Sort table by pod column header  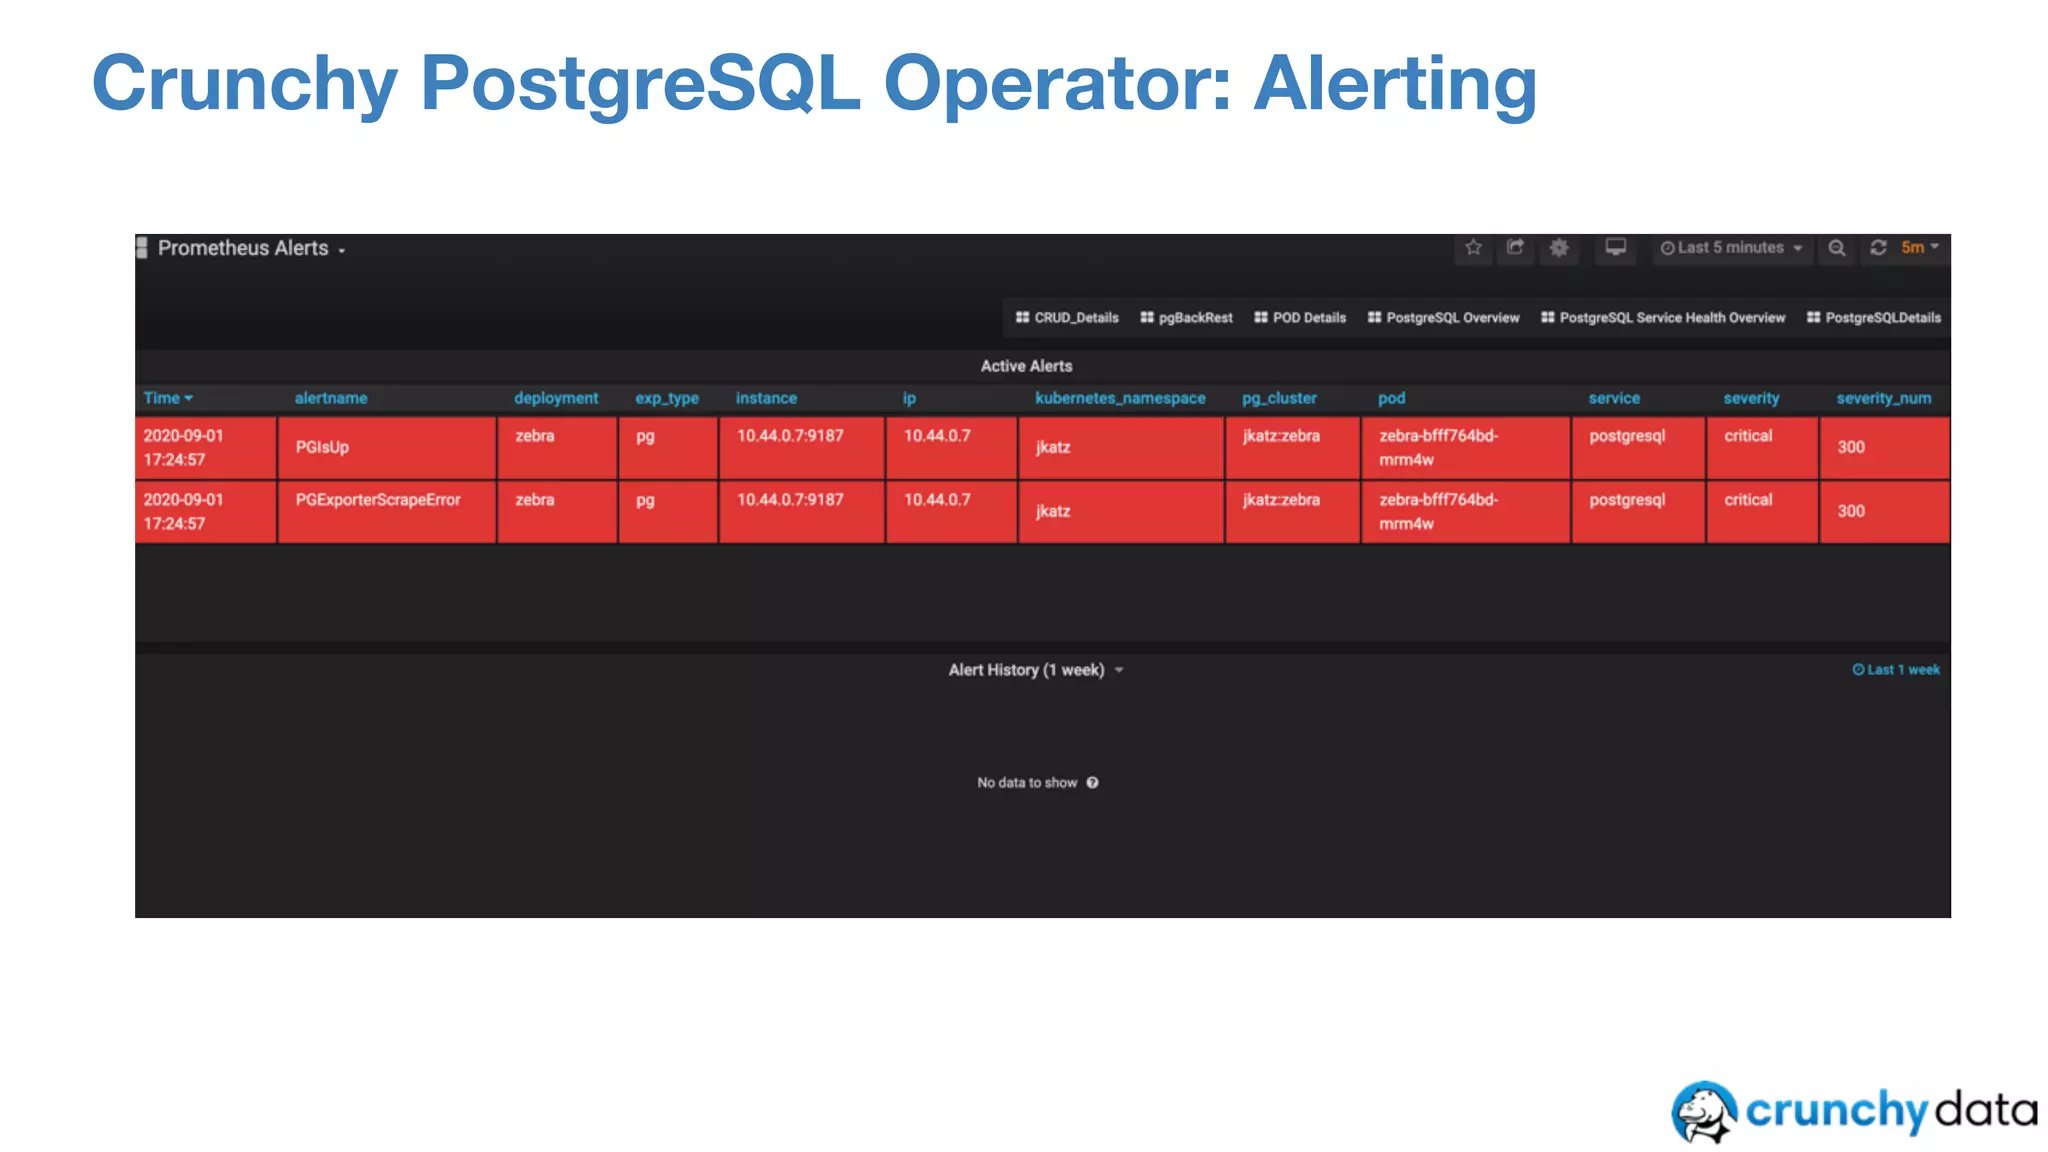pos(1391,398)
